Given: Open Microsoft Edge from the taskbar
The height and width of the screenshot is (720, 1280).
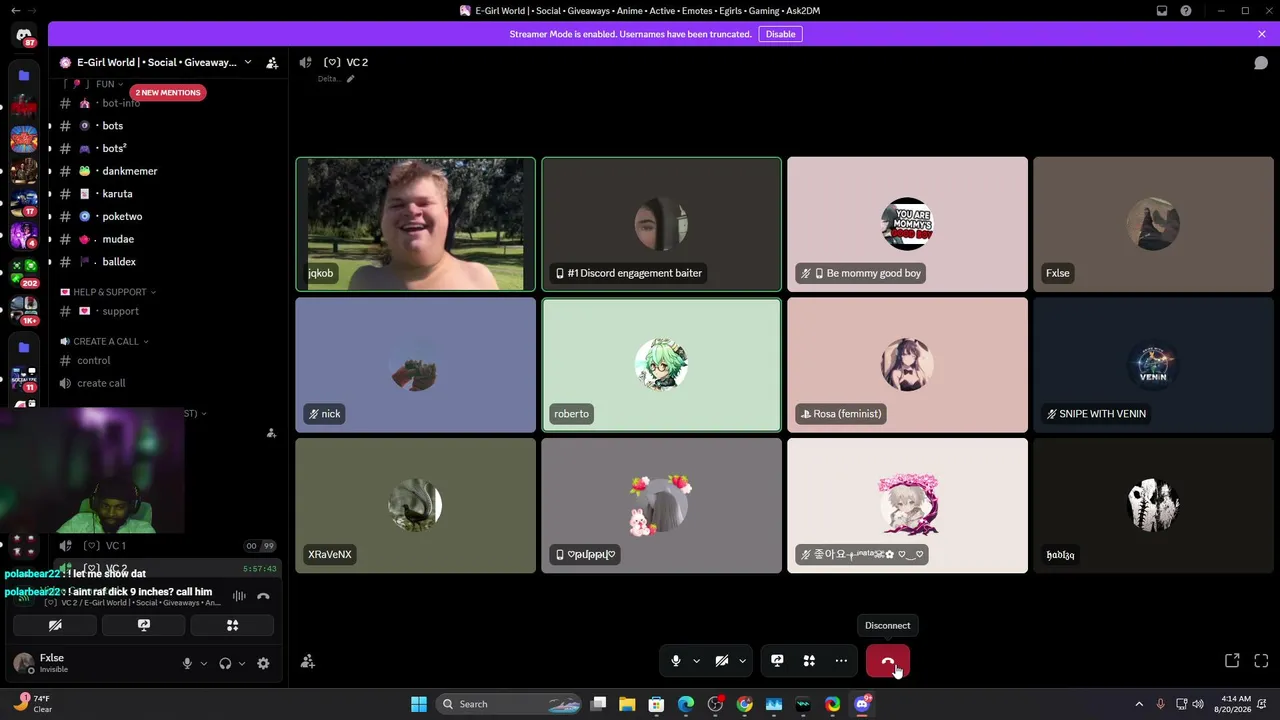Looking at the screenshot, I should click(686, 704).
